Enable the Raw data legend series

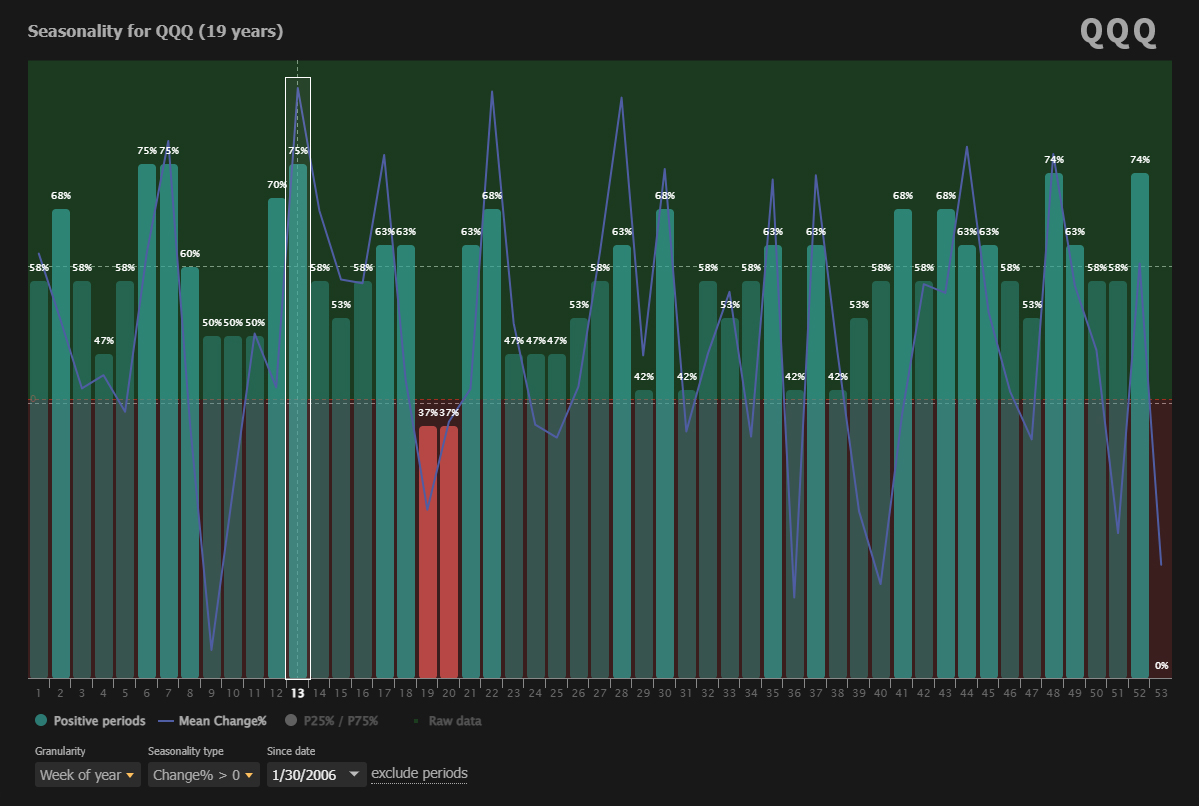447,720
